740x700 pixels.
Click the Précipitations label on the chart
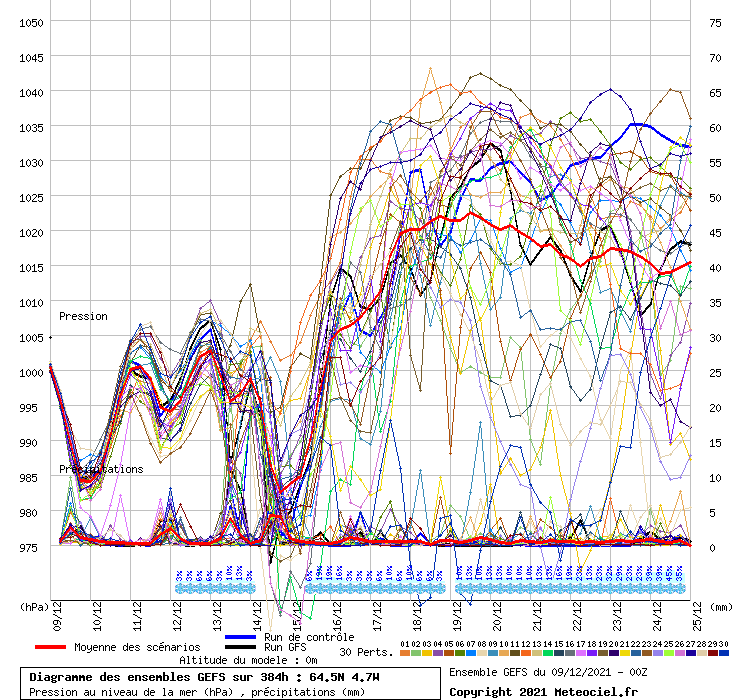pyautogui.click(x=100, y=469)
